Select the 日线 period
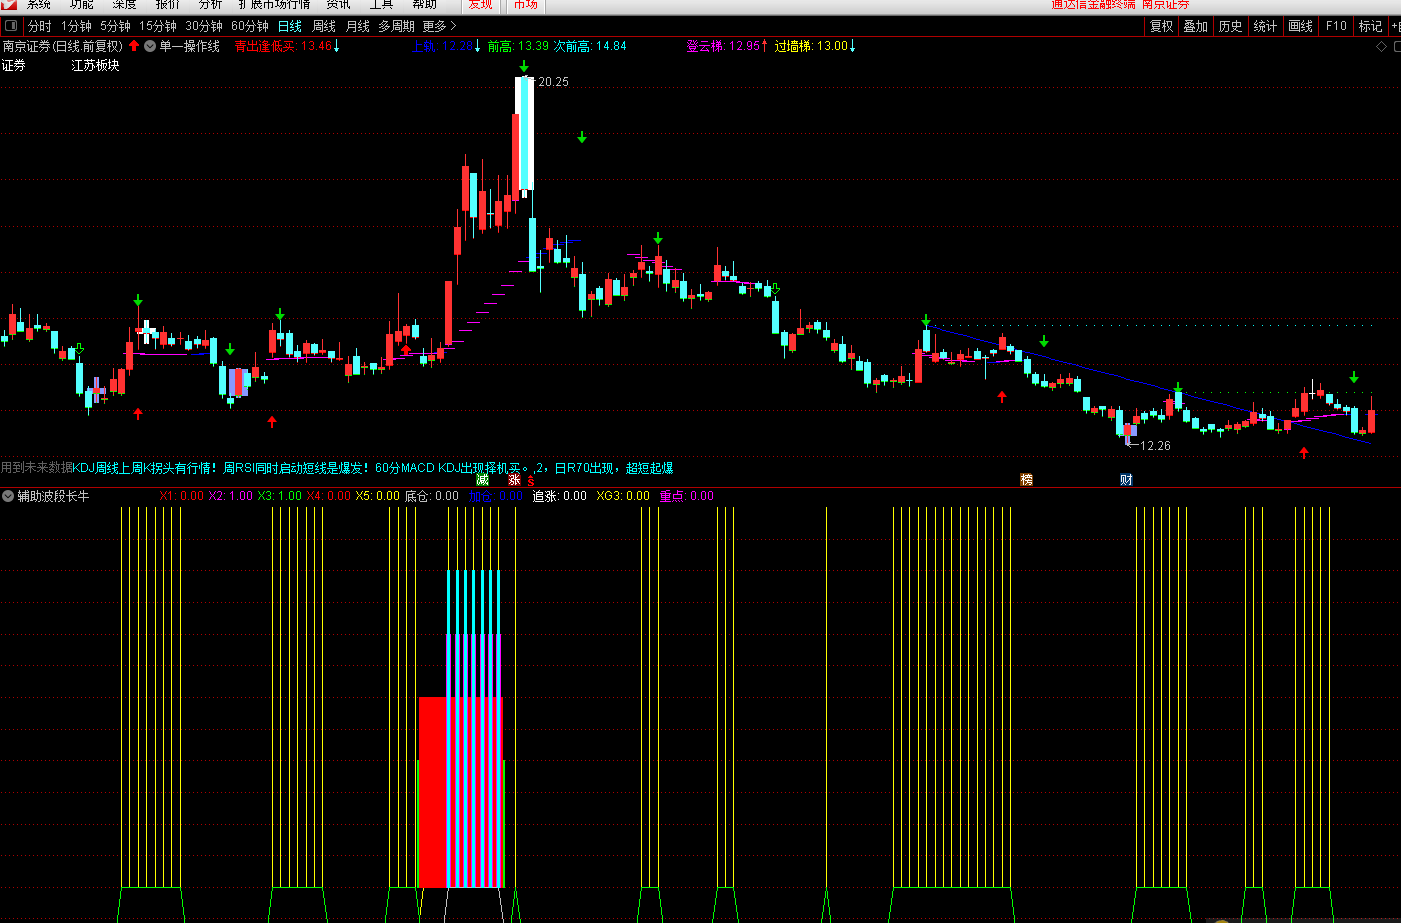Image resolution: width=1401 pixels, height=923 pixels. 289,26
